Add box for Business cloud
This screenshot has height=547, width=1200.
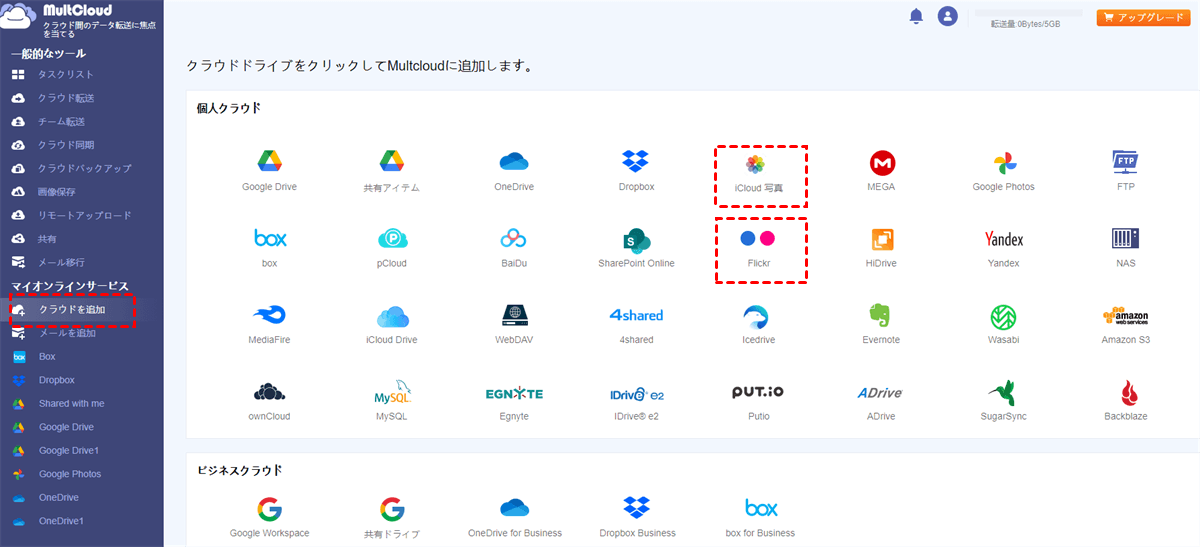760,508
